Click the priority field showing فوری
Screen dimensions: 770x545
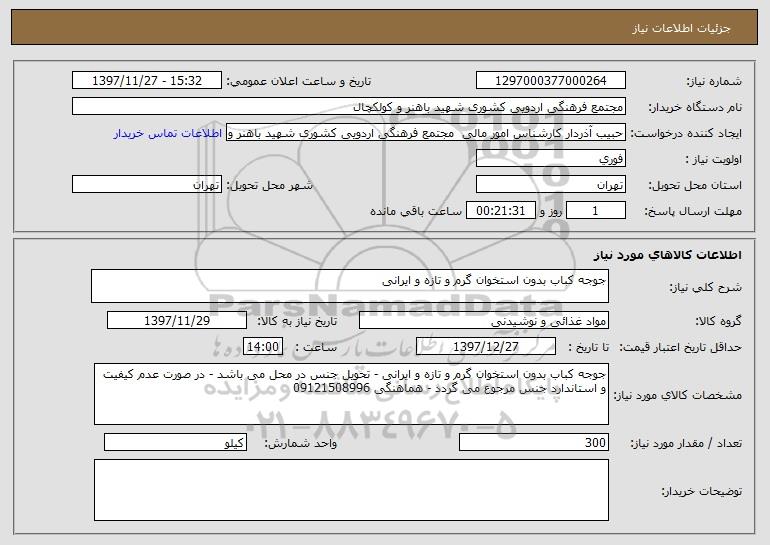(550, 159)
